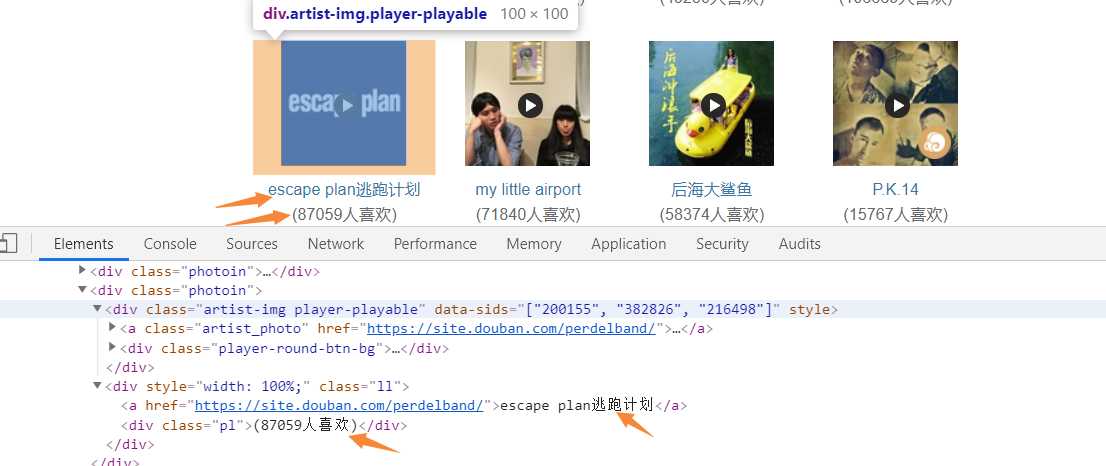Select the (58374人喜欢) like count text

712,214
